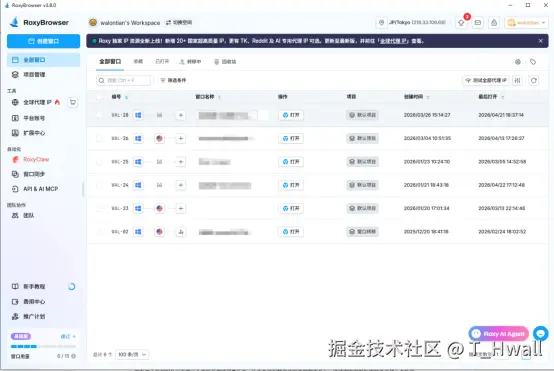Open Project Management in the sidebar
The image size is (554, 371).
click(43, 75)
